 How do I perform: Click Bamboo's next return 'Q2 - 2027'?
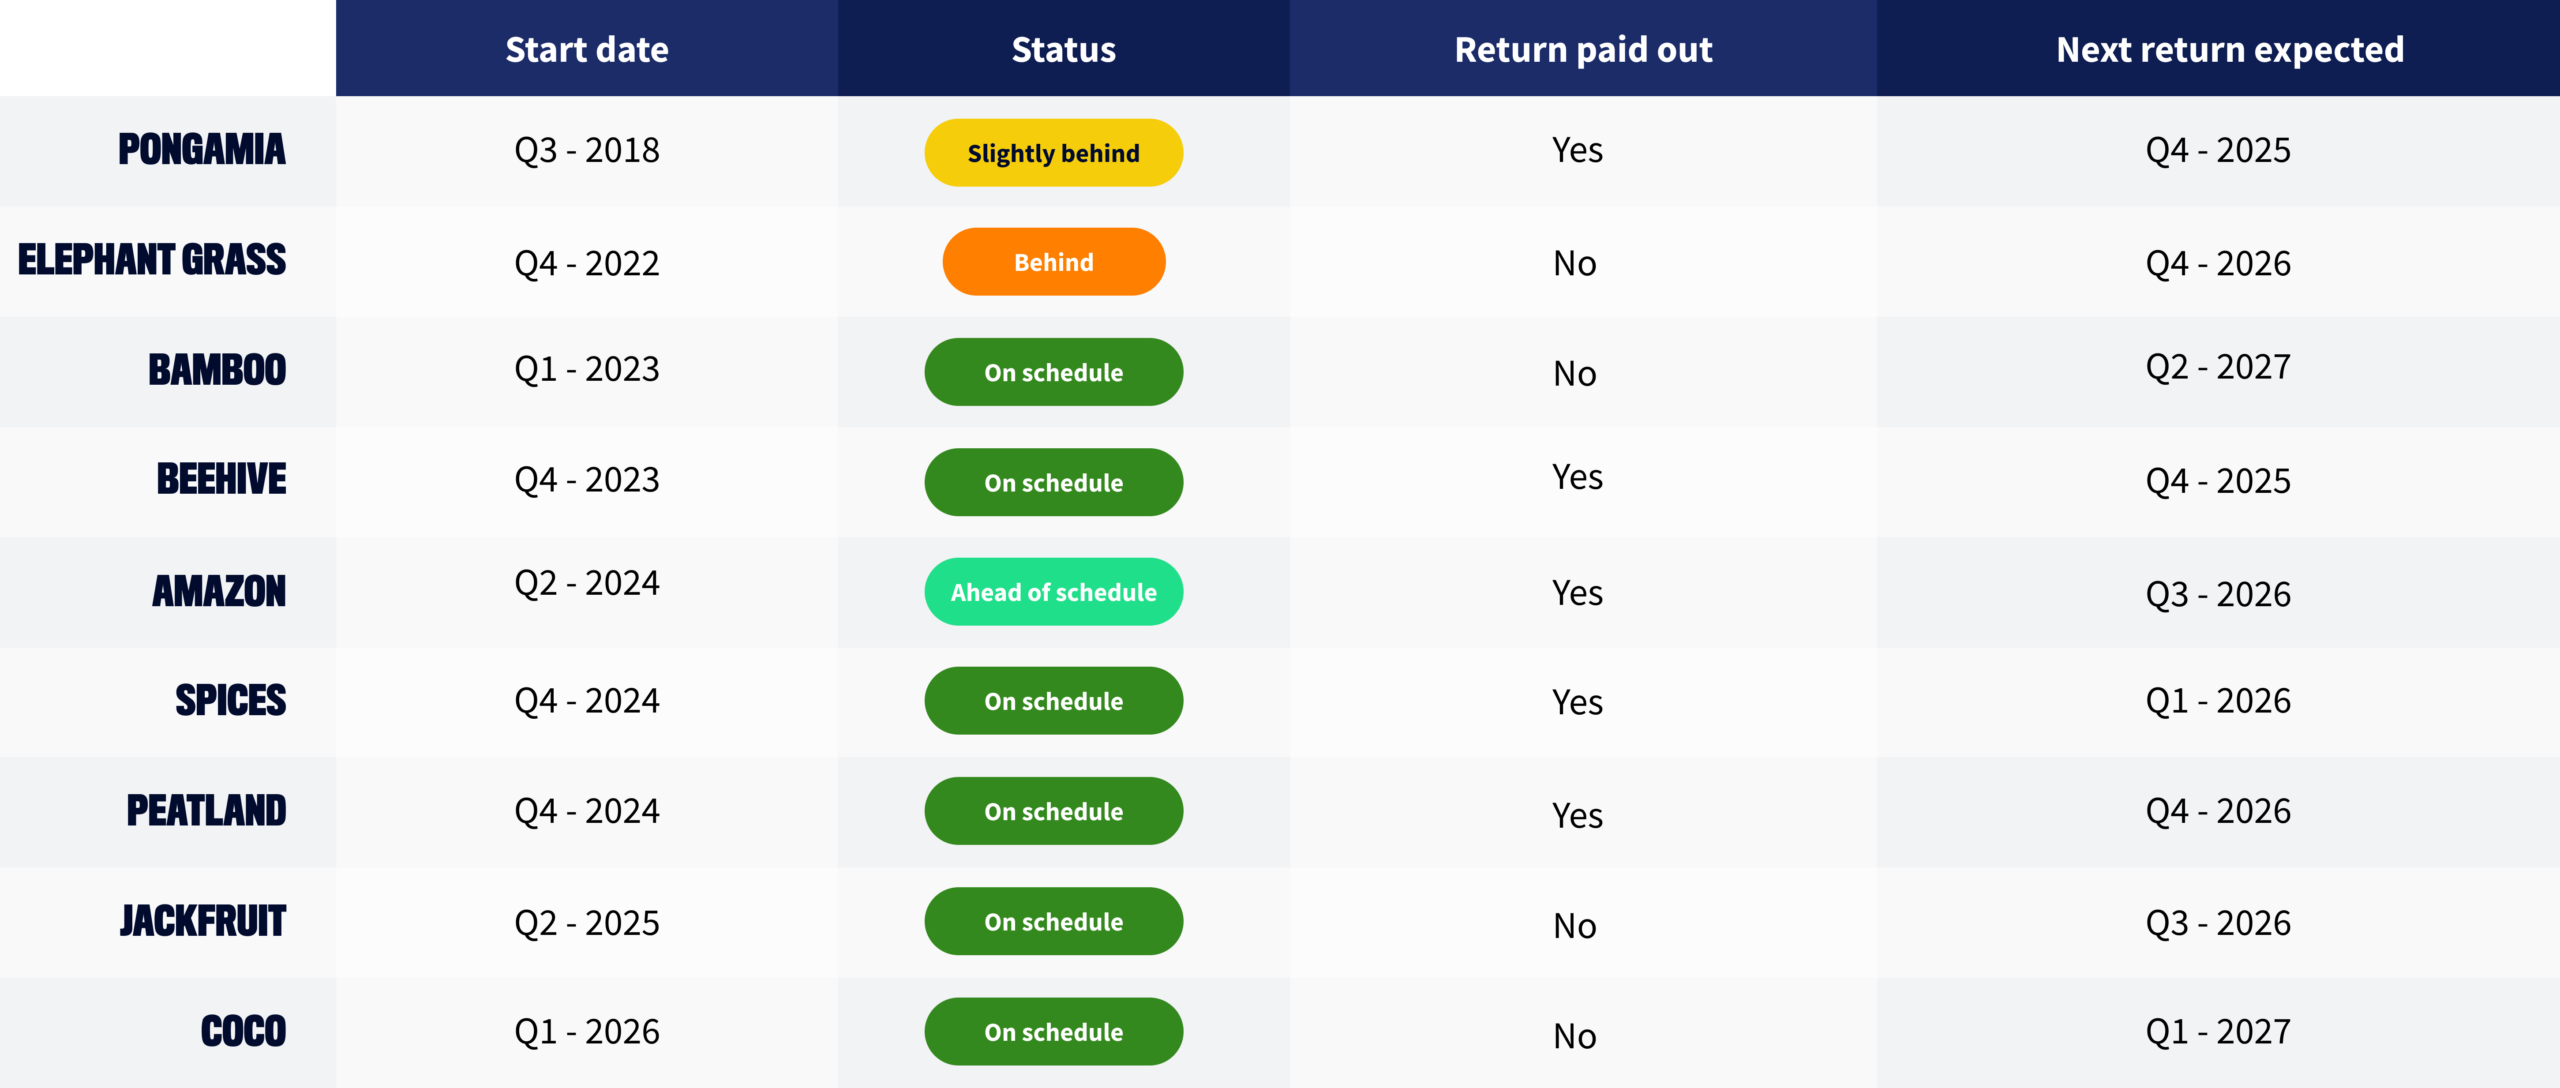pyautogui.click(x=2218, y=367)
